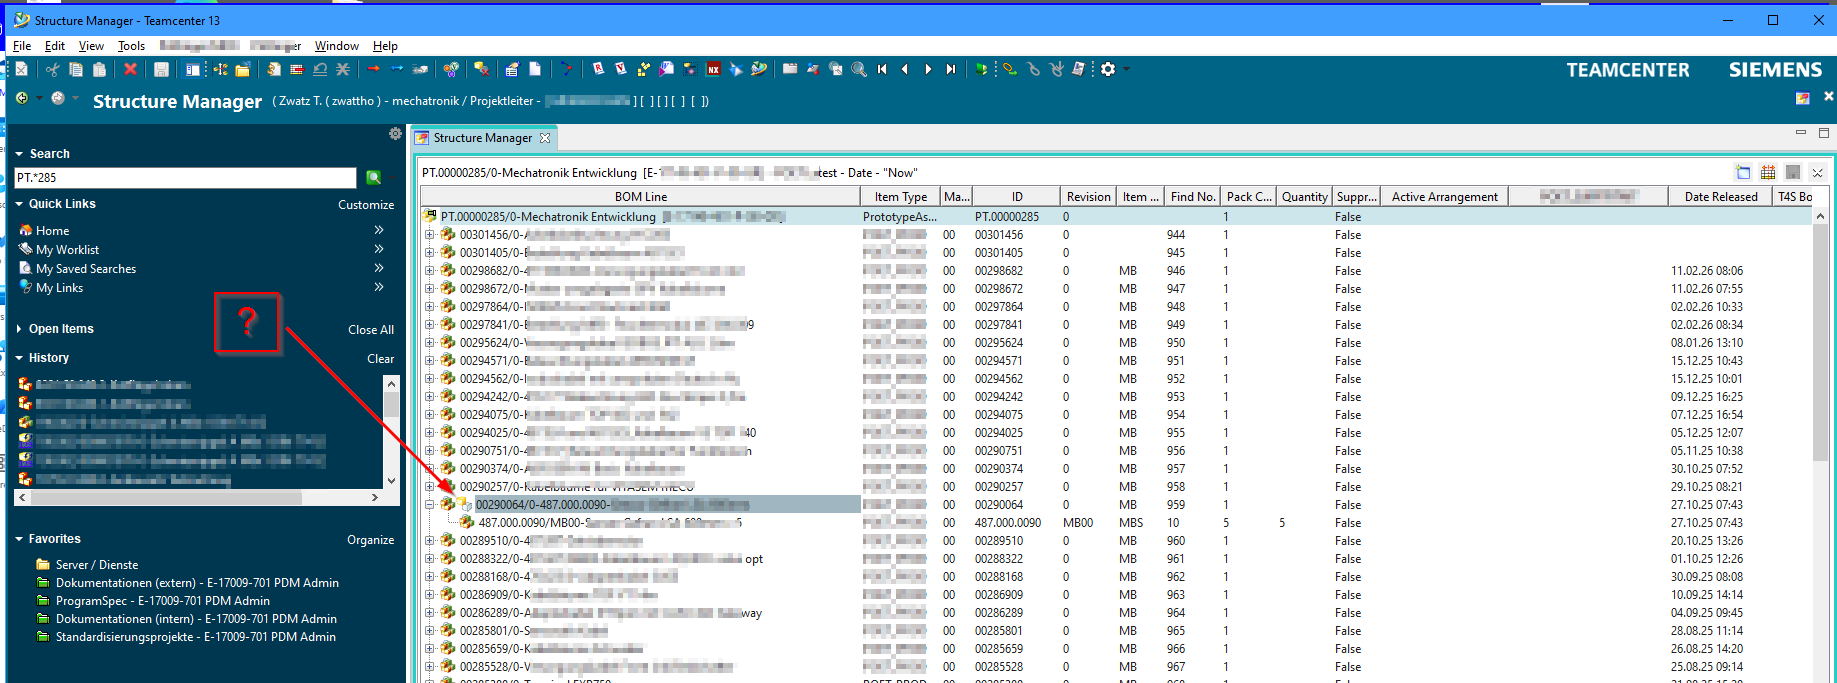Expand the Open Items section
Screen dimensions: 1837x683
coord(19,329)
